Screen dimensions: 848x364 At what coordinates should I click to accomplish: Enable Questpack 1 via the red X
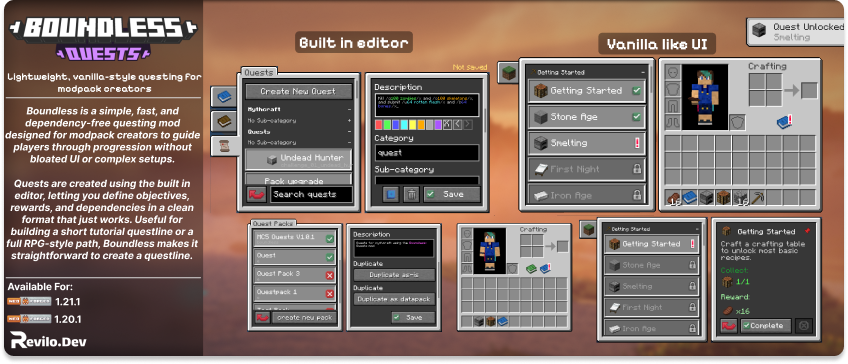coord(330,294)
